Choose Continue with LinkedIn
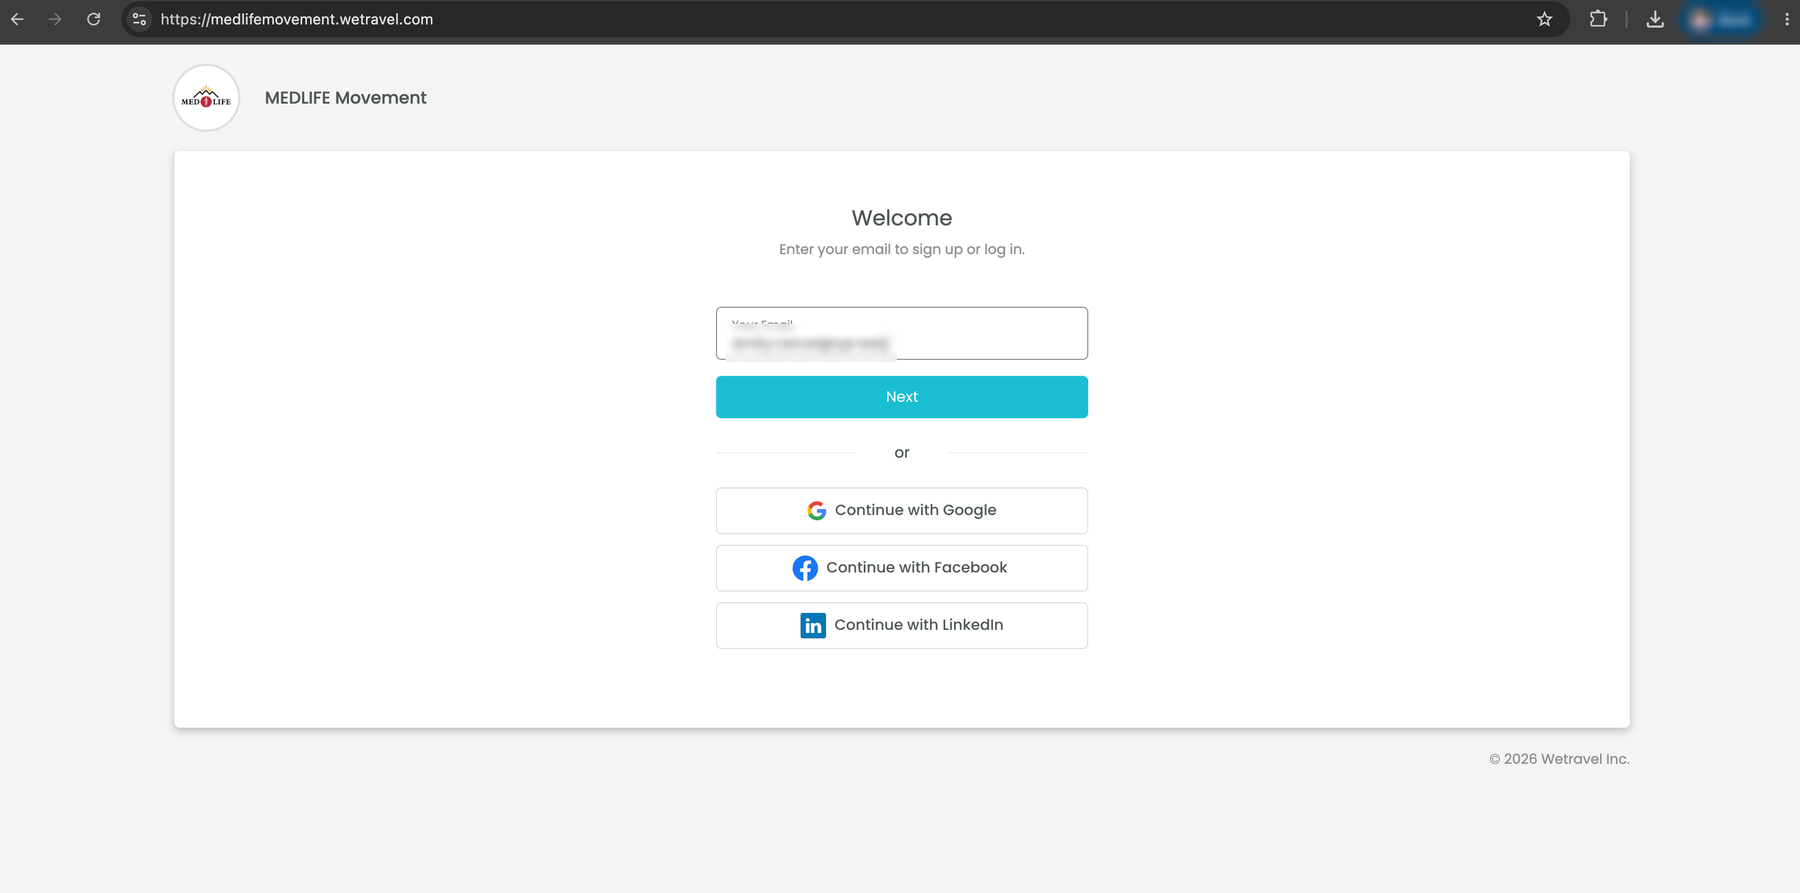The image size is (1800, 893). pos(902,625)
